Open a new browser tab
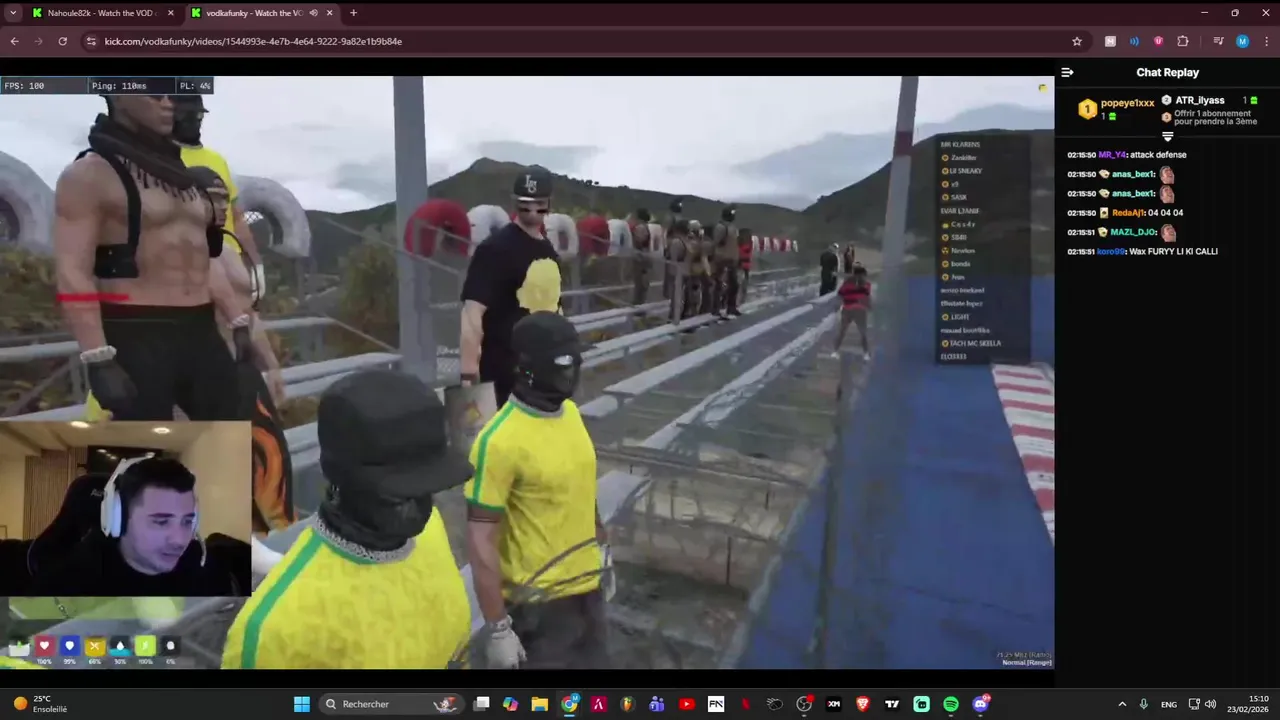 click(x=353, y=13)
